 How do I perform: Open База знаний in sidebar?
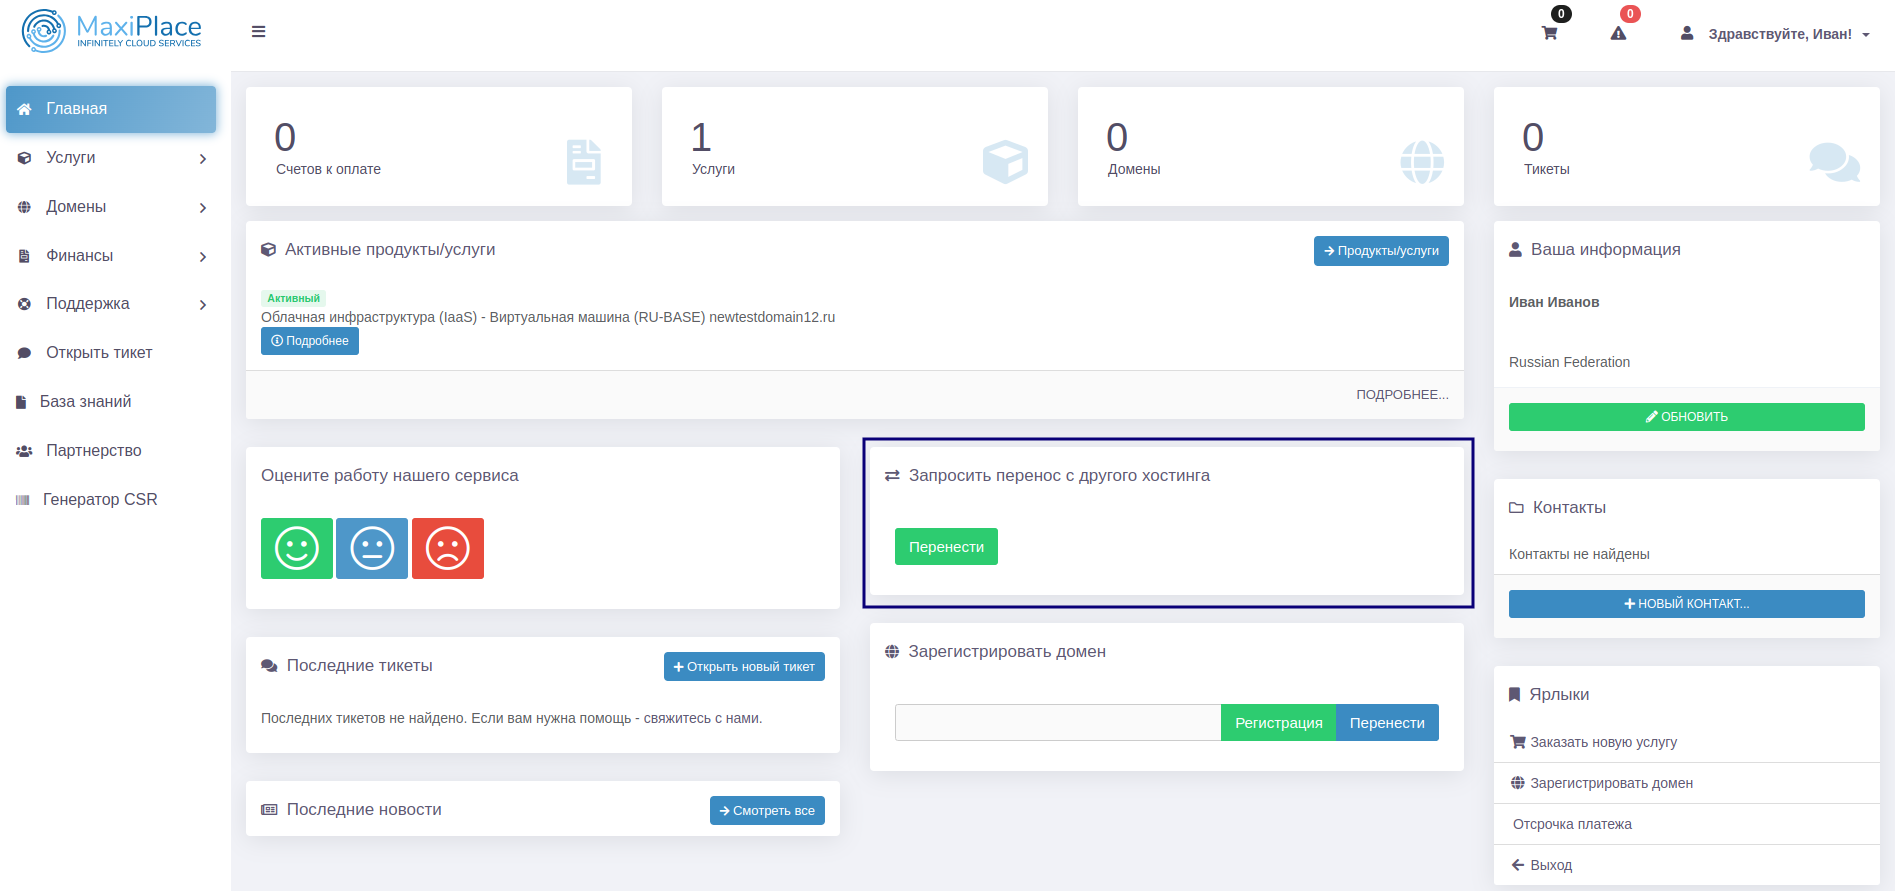click(x=111, y=402)
